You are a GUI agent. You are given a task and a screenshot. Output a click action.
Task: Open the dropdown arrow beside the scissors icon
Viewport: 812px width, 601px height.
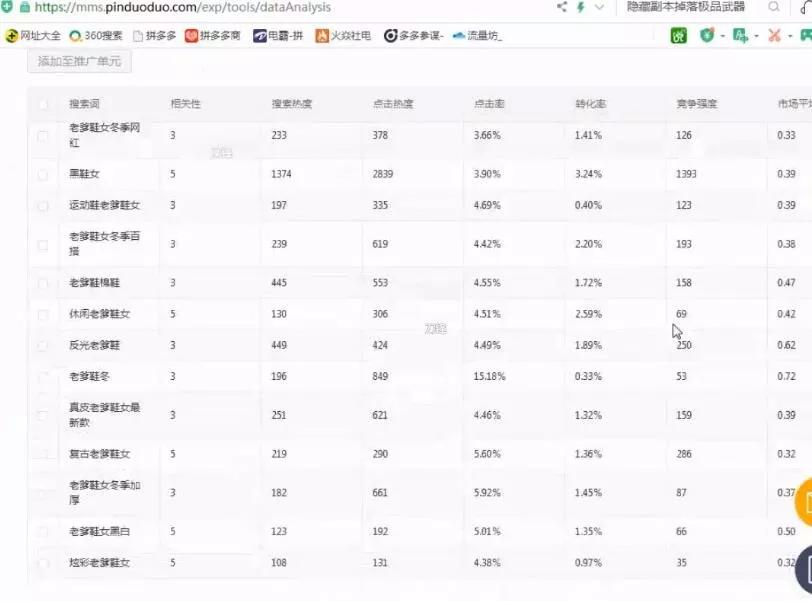tap(790, 36)
